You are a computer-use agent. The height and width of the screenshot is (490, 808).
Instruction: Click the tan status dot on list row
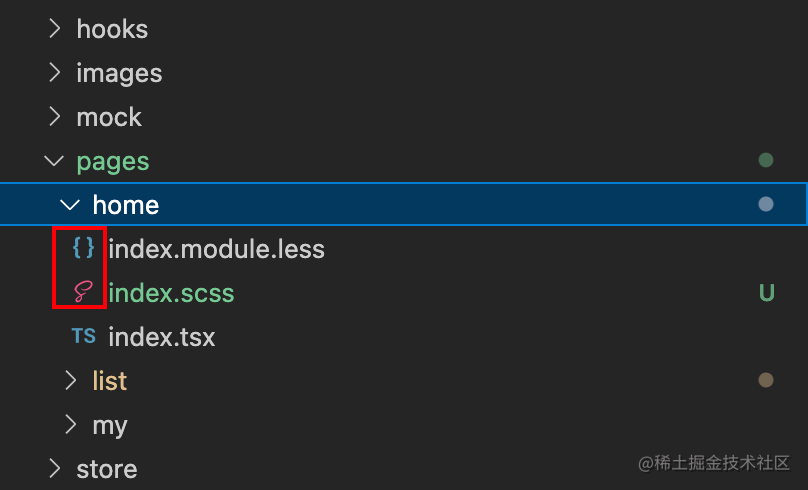coord(766,380)
